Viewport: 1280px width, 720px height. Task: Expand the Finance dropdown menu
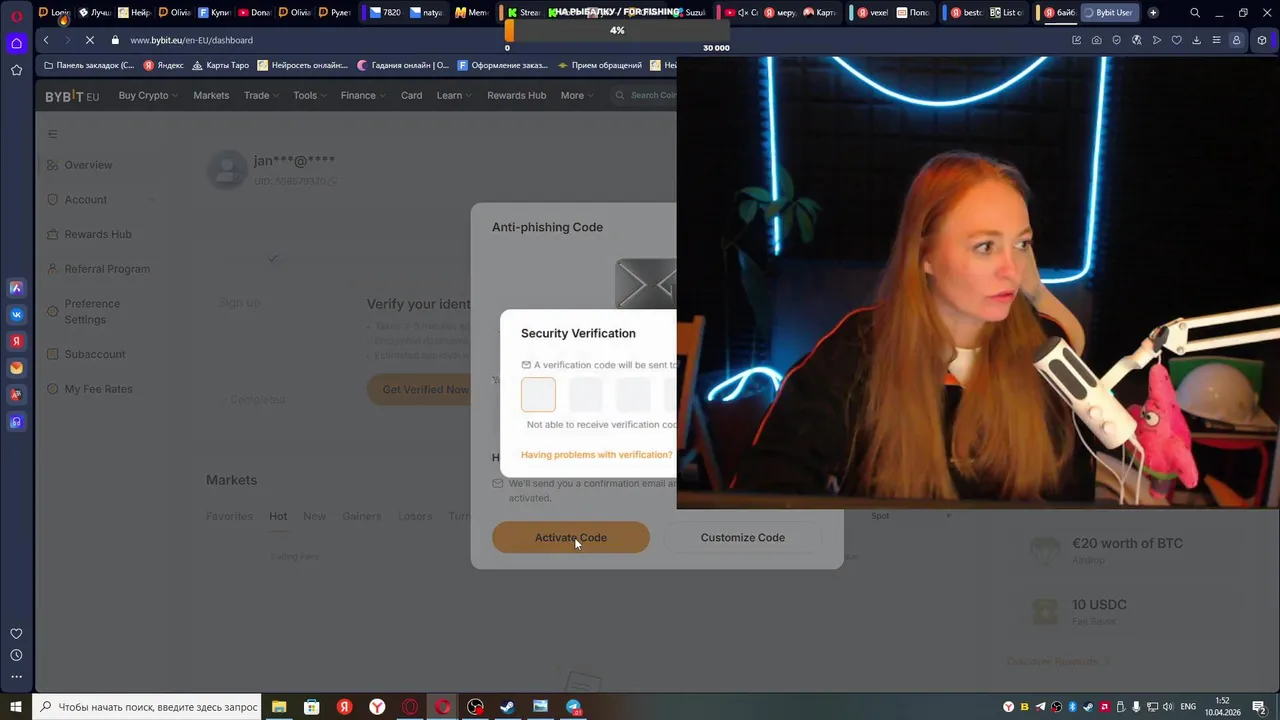(362, 96)
